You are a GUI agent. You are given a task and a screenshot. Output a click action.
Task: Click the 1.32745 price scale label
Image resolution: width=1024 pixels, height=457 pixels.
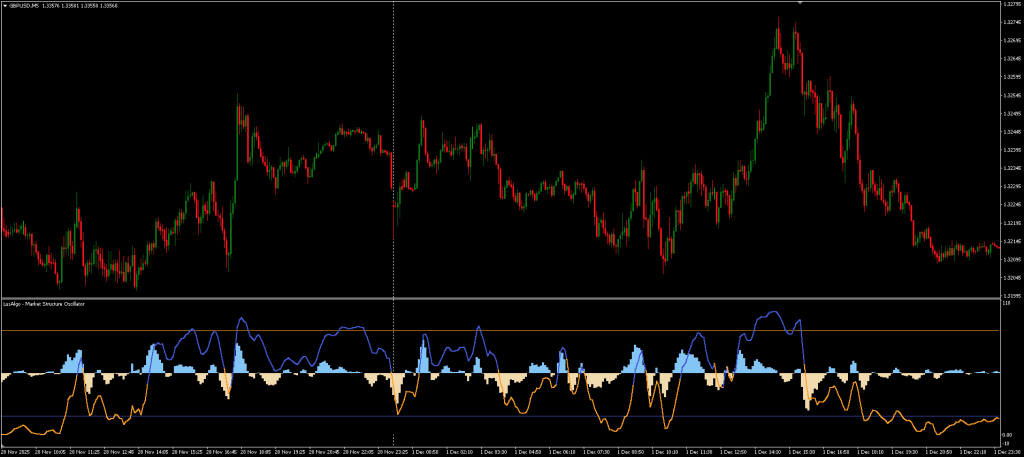coord(1010,22)
